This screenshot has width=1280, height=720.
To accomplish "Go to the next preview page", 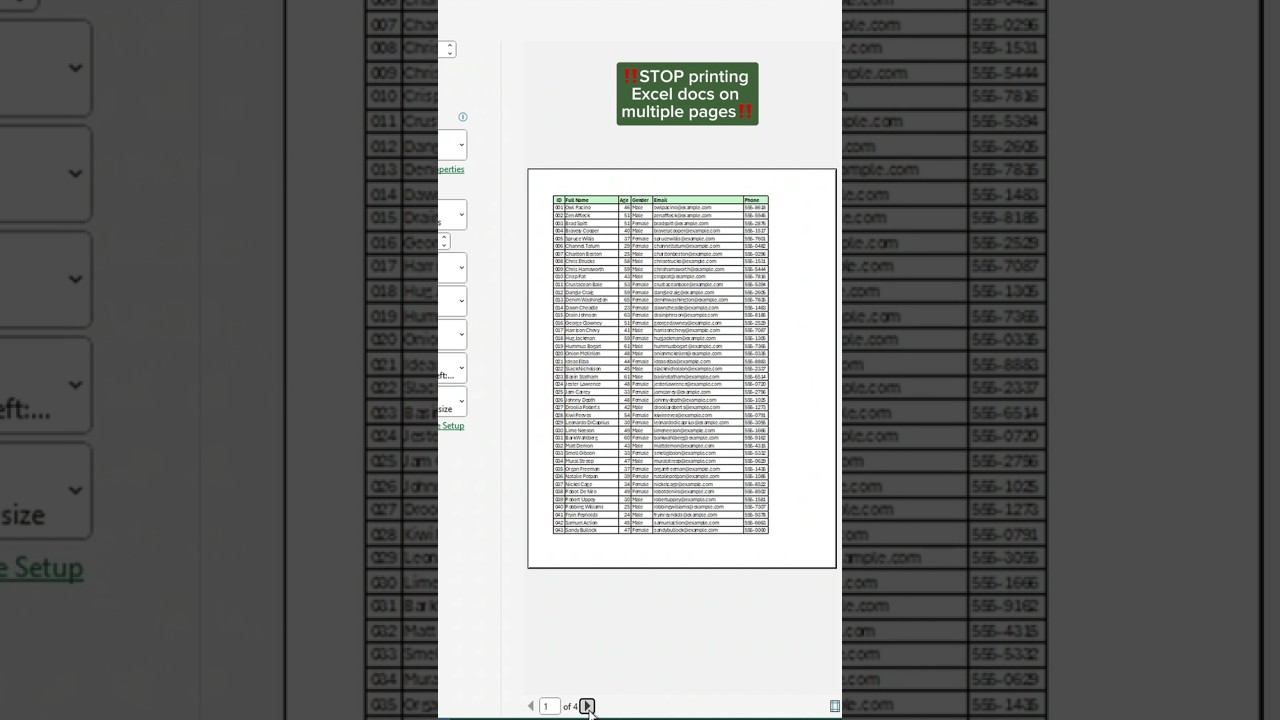I will point(587,706).
